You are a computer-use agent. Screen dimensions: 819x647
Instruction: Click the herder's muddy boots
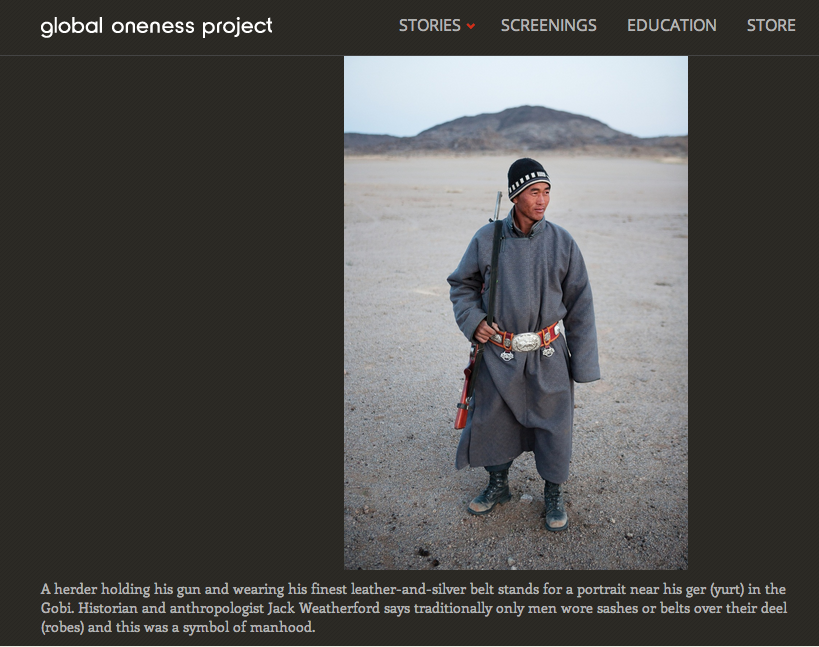point(520,500)
